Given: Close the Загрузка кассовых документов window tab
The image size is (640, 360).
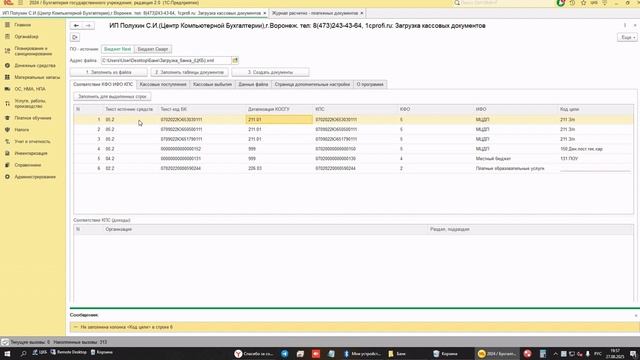Looking at the screenshot, I should [264, 13].
